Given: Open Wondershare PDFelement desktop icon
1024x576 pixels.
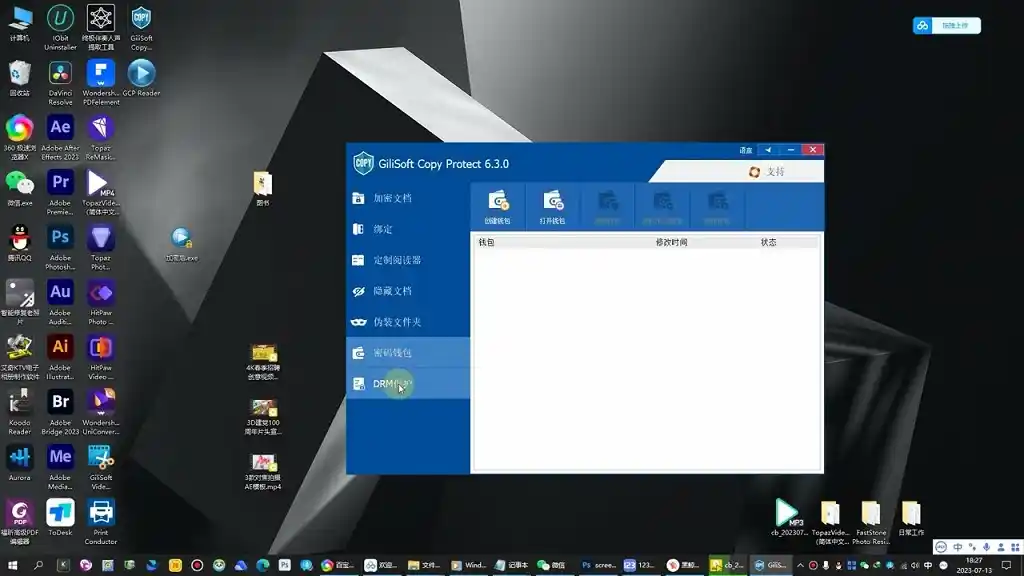Looking at the screenshot, I should 101,83.
